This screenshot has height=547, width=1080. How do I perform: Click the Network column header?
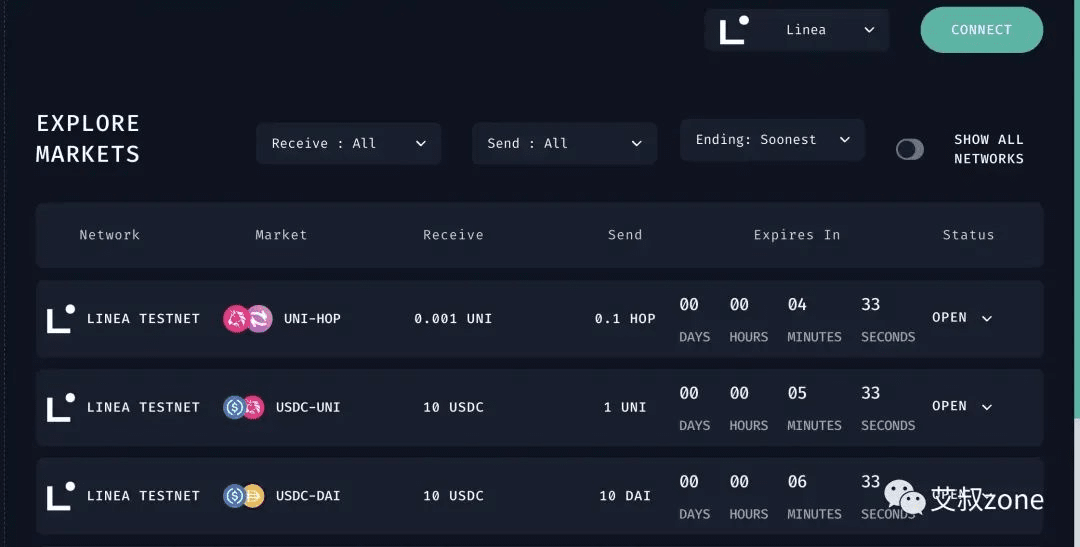tap(110, 235)
